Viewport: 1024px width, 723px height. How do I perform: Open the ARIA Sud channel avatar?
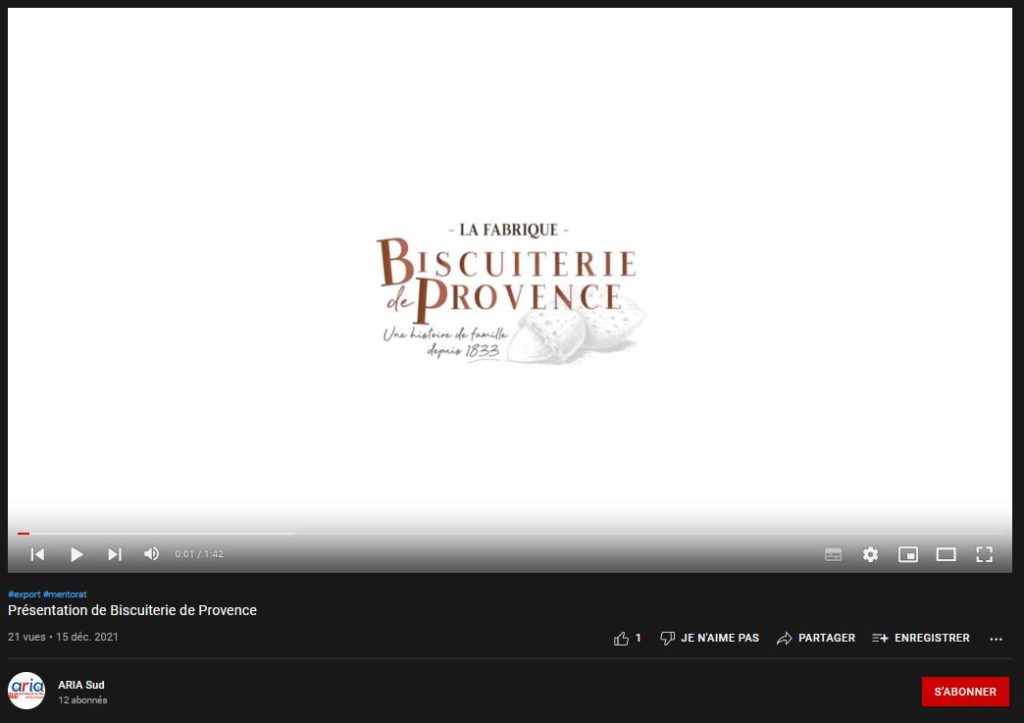point(26,691)
